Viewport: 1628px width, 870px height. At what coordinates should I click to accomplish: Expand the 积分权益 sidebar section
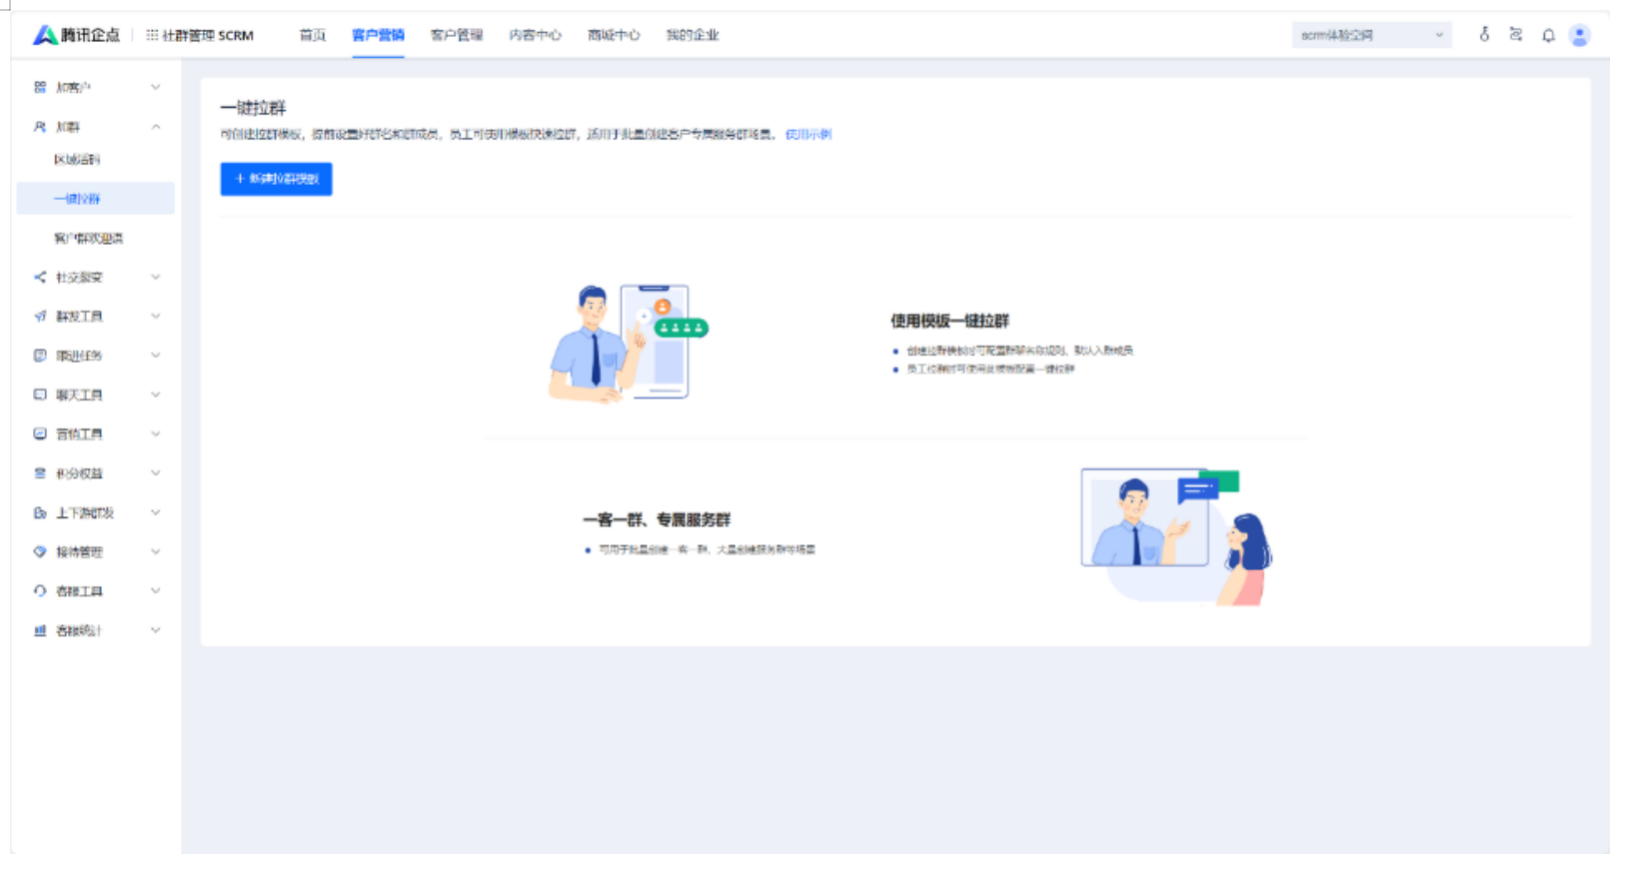click(156, 473)
